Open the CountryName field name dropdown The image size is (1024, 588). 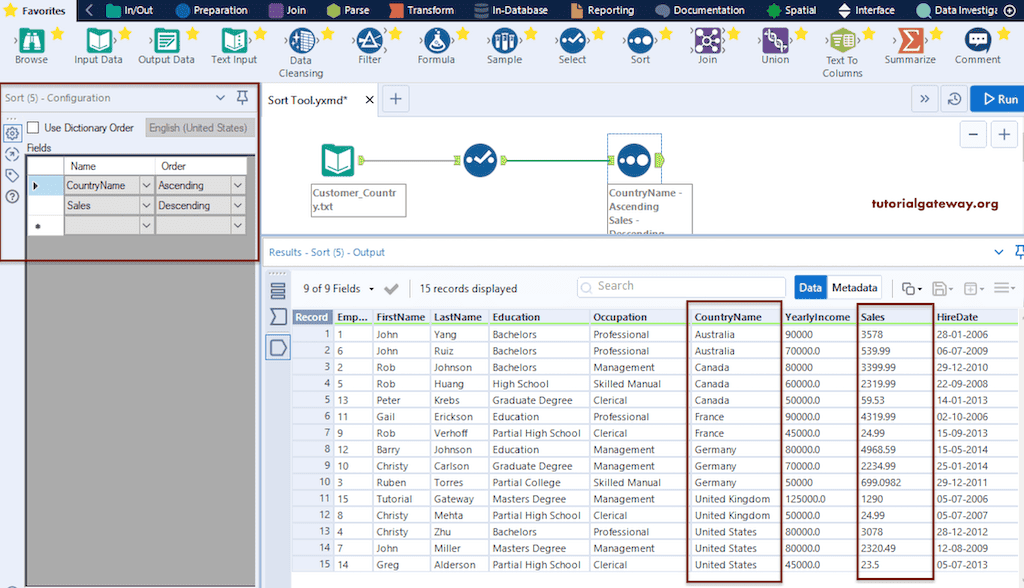click(x=146, y=186)
